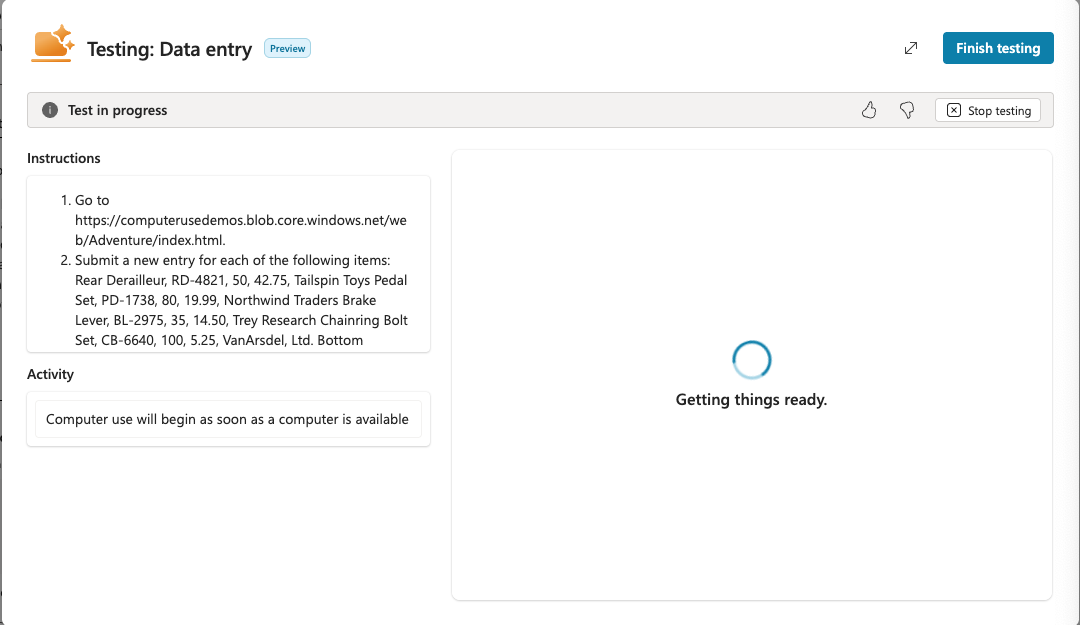Click the Finish testing button
Viewport: 1080px width, 625px height.
pos(997,48)
